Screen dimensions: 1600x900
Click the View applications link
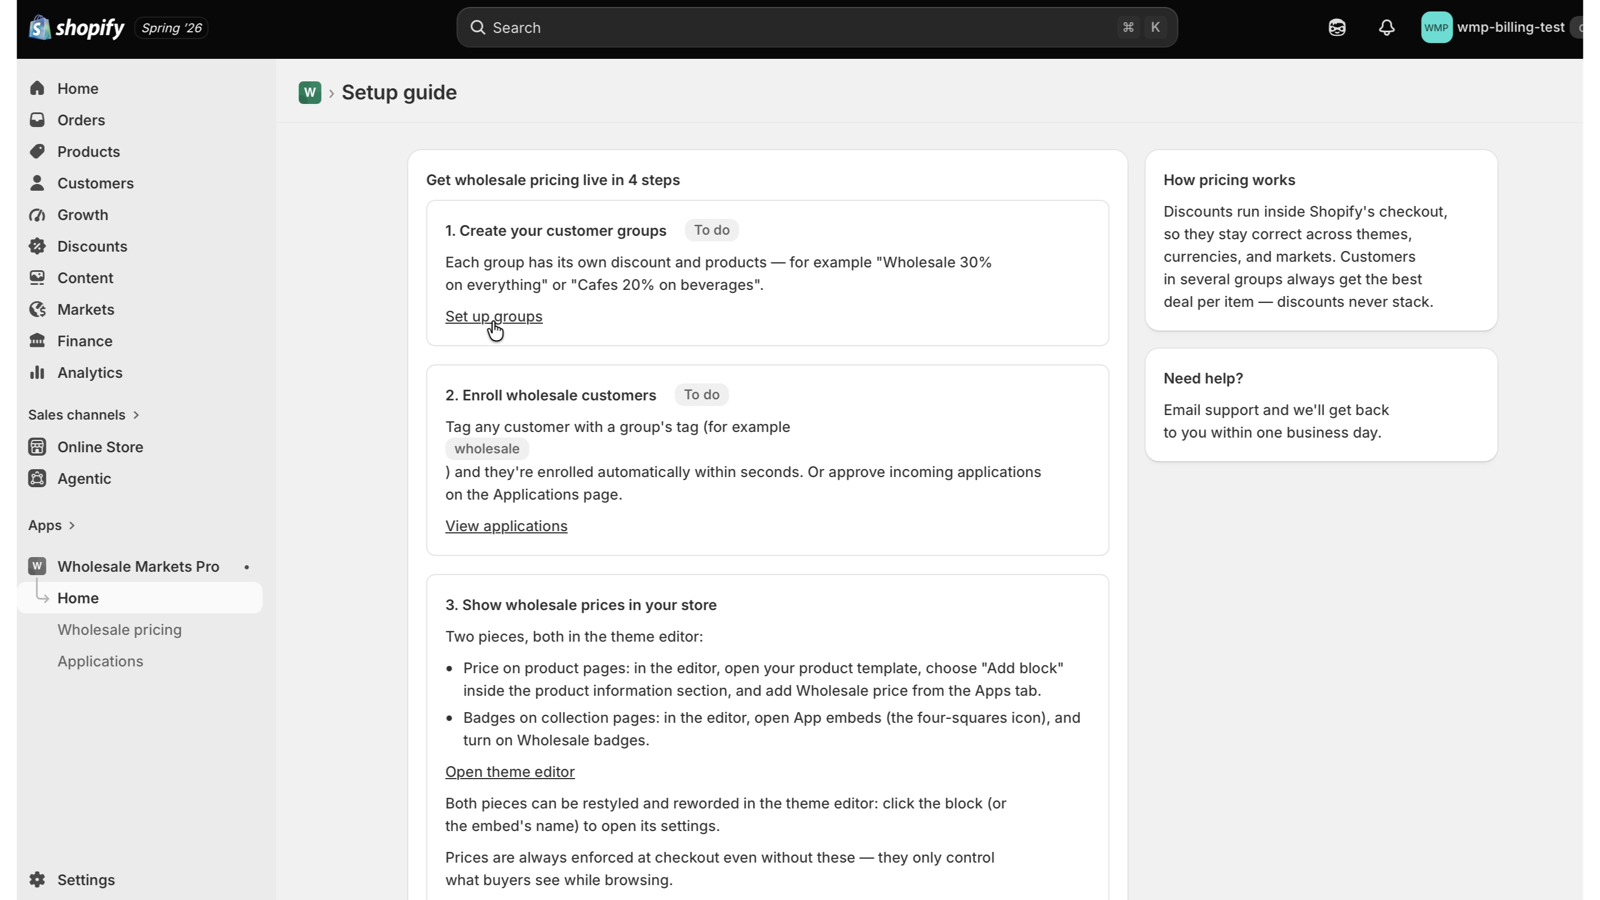pyautogui.click(x=506, y=526)
